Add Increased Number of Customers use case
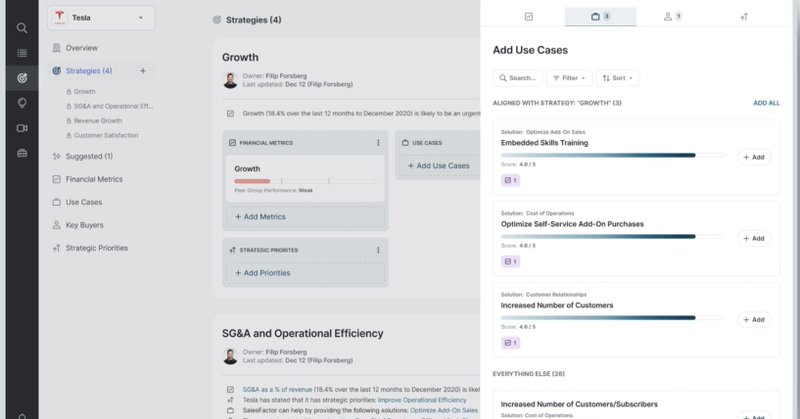This screenshot has height=419, width=800. 754,319
